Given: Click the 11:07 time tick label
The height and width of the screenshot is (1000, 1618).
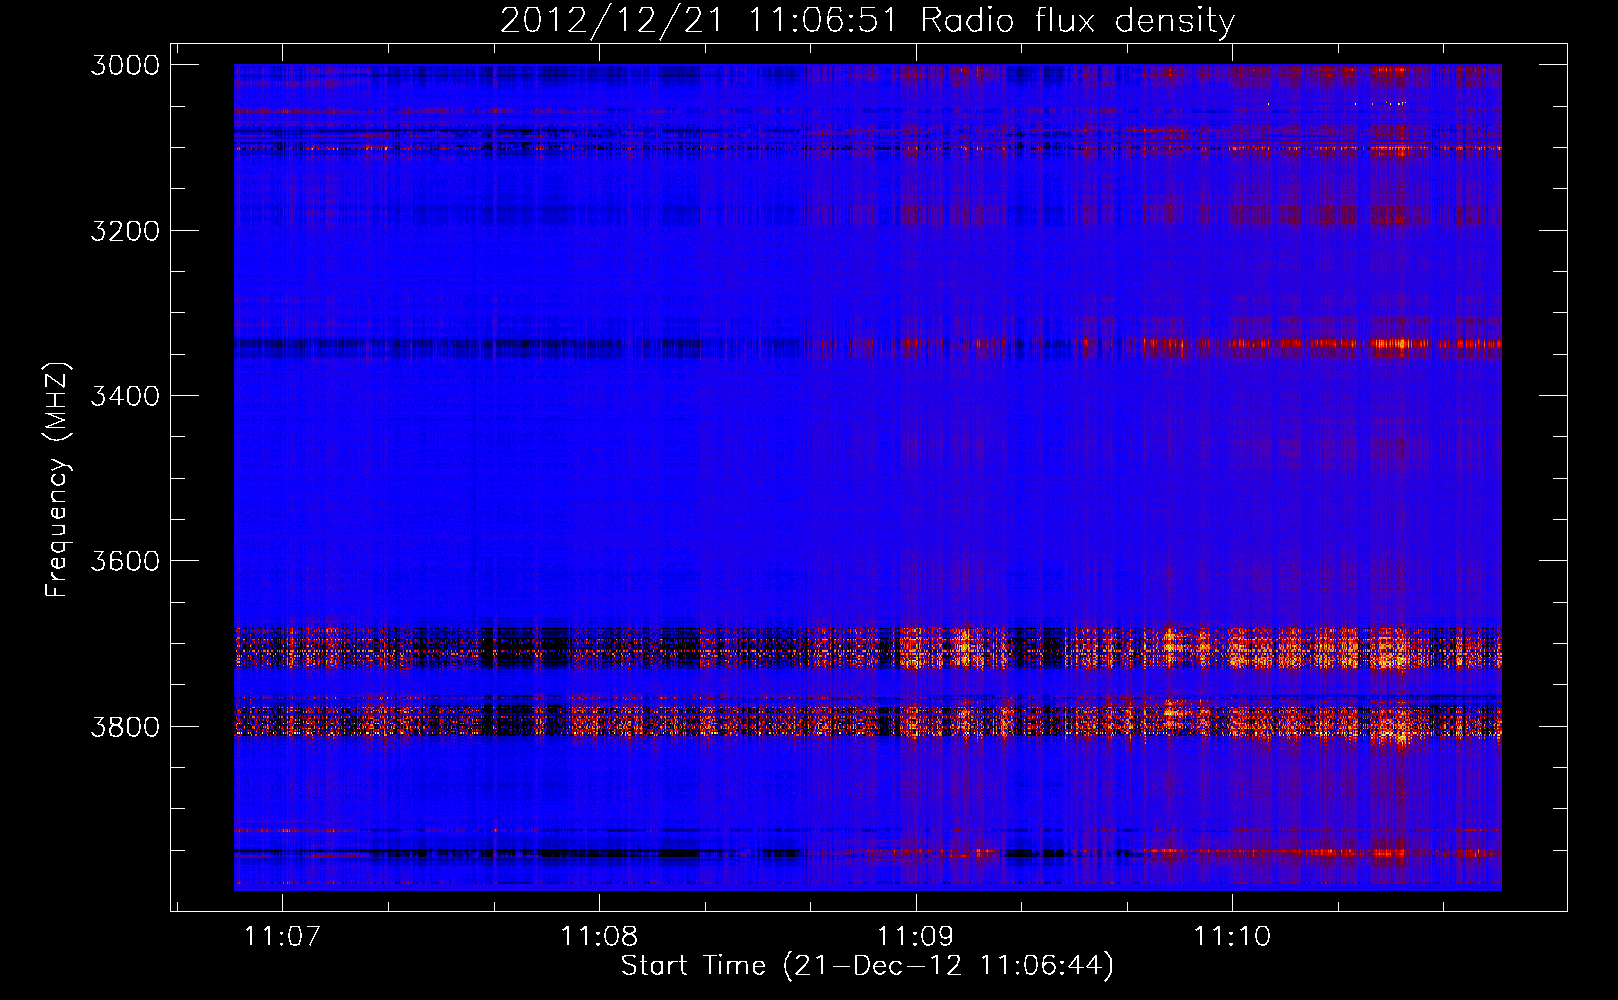Looking at the screenshot, I should [282, 936].
